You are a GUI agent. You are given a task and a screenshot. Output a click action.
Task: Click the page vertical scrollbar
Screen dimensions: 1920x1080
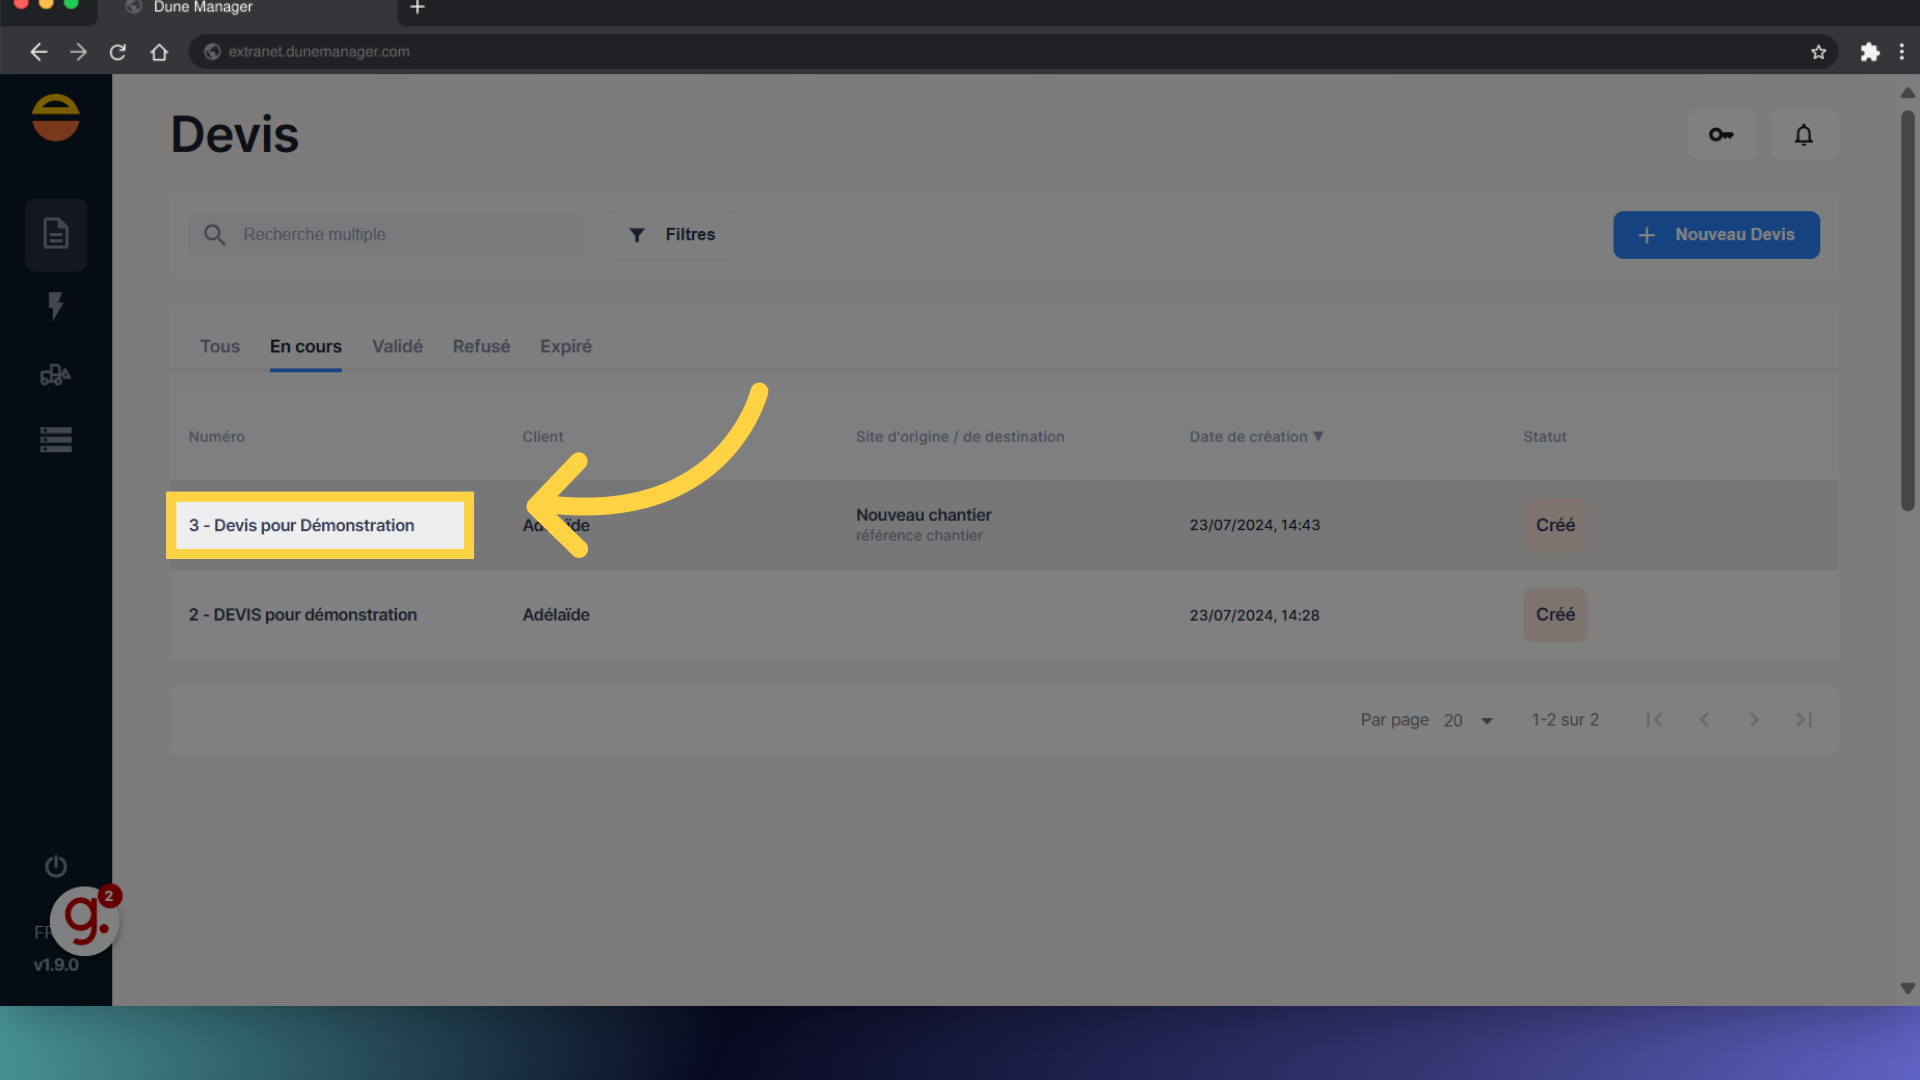click(1907, 310)
